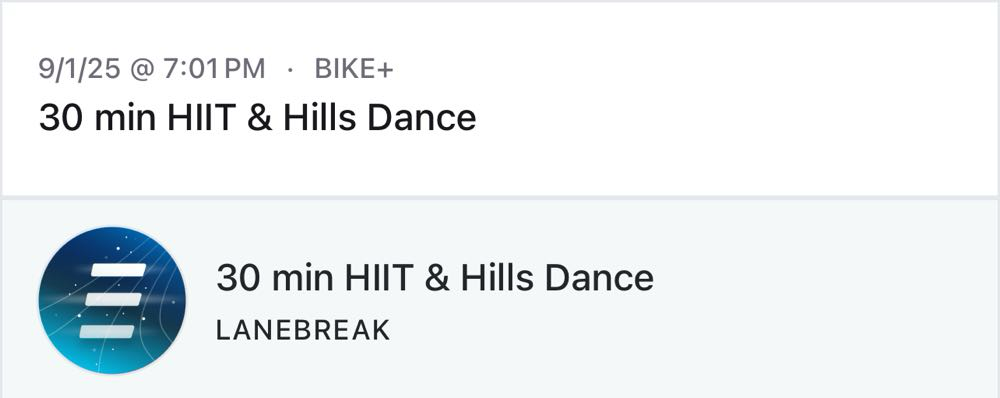This screenshot has height=398, width=1000.
Task: Select the bottom white bar in Lanebreak icon
Action: pyautogui.click(x=107, y=332)
